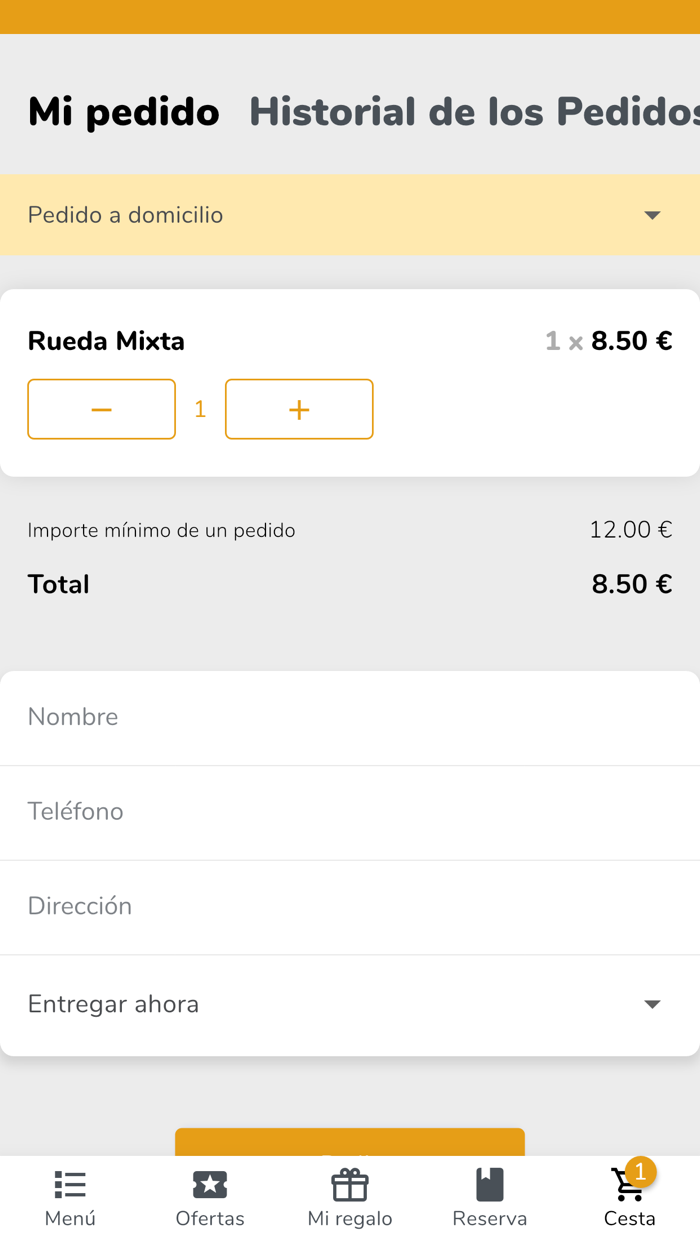Decrease Rueda Mixta quantity with minus button
700x1244 pixels.
click(x=101, y=408)
